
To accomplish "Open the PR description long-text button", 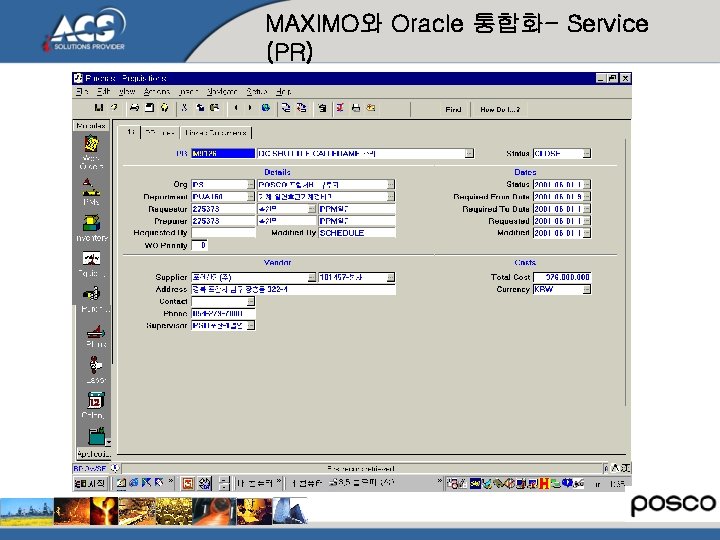I will 469,153.
